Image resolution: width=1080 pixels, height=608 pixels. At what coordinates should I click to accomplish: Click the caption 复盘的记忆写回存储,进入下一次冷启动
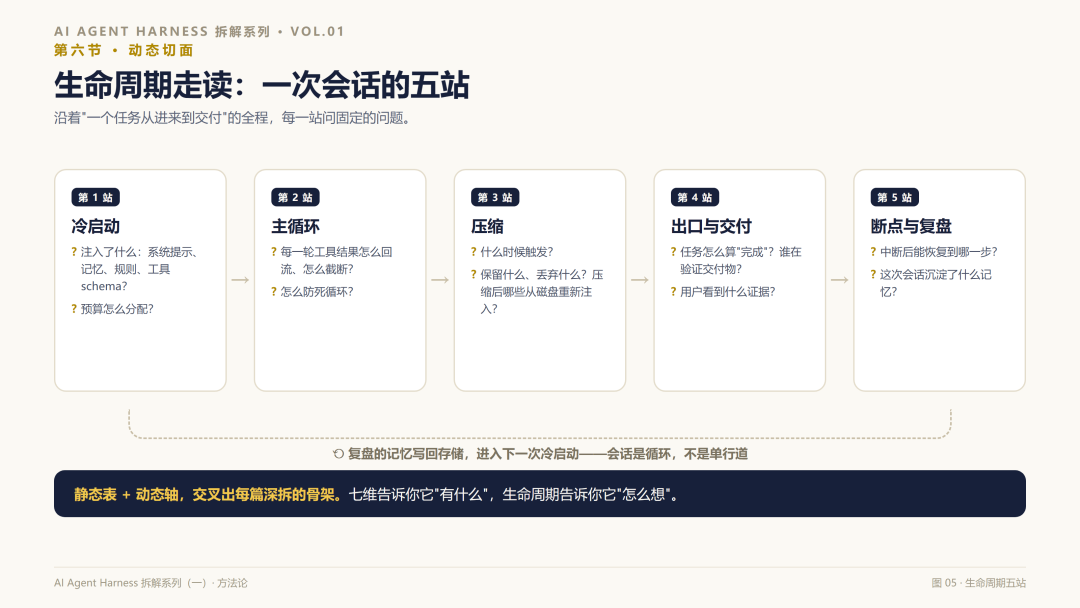pos(548,454)
